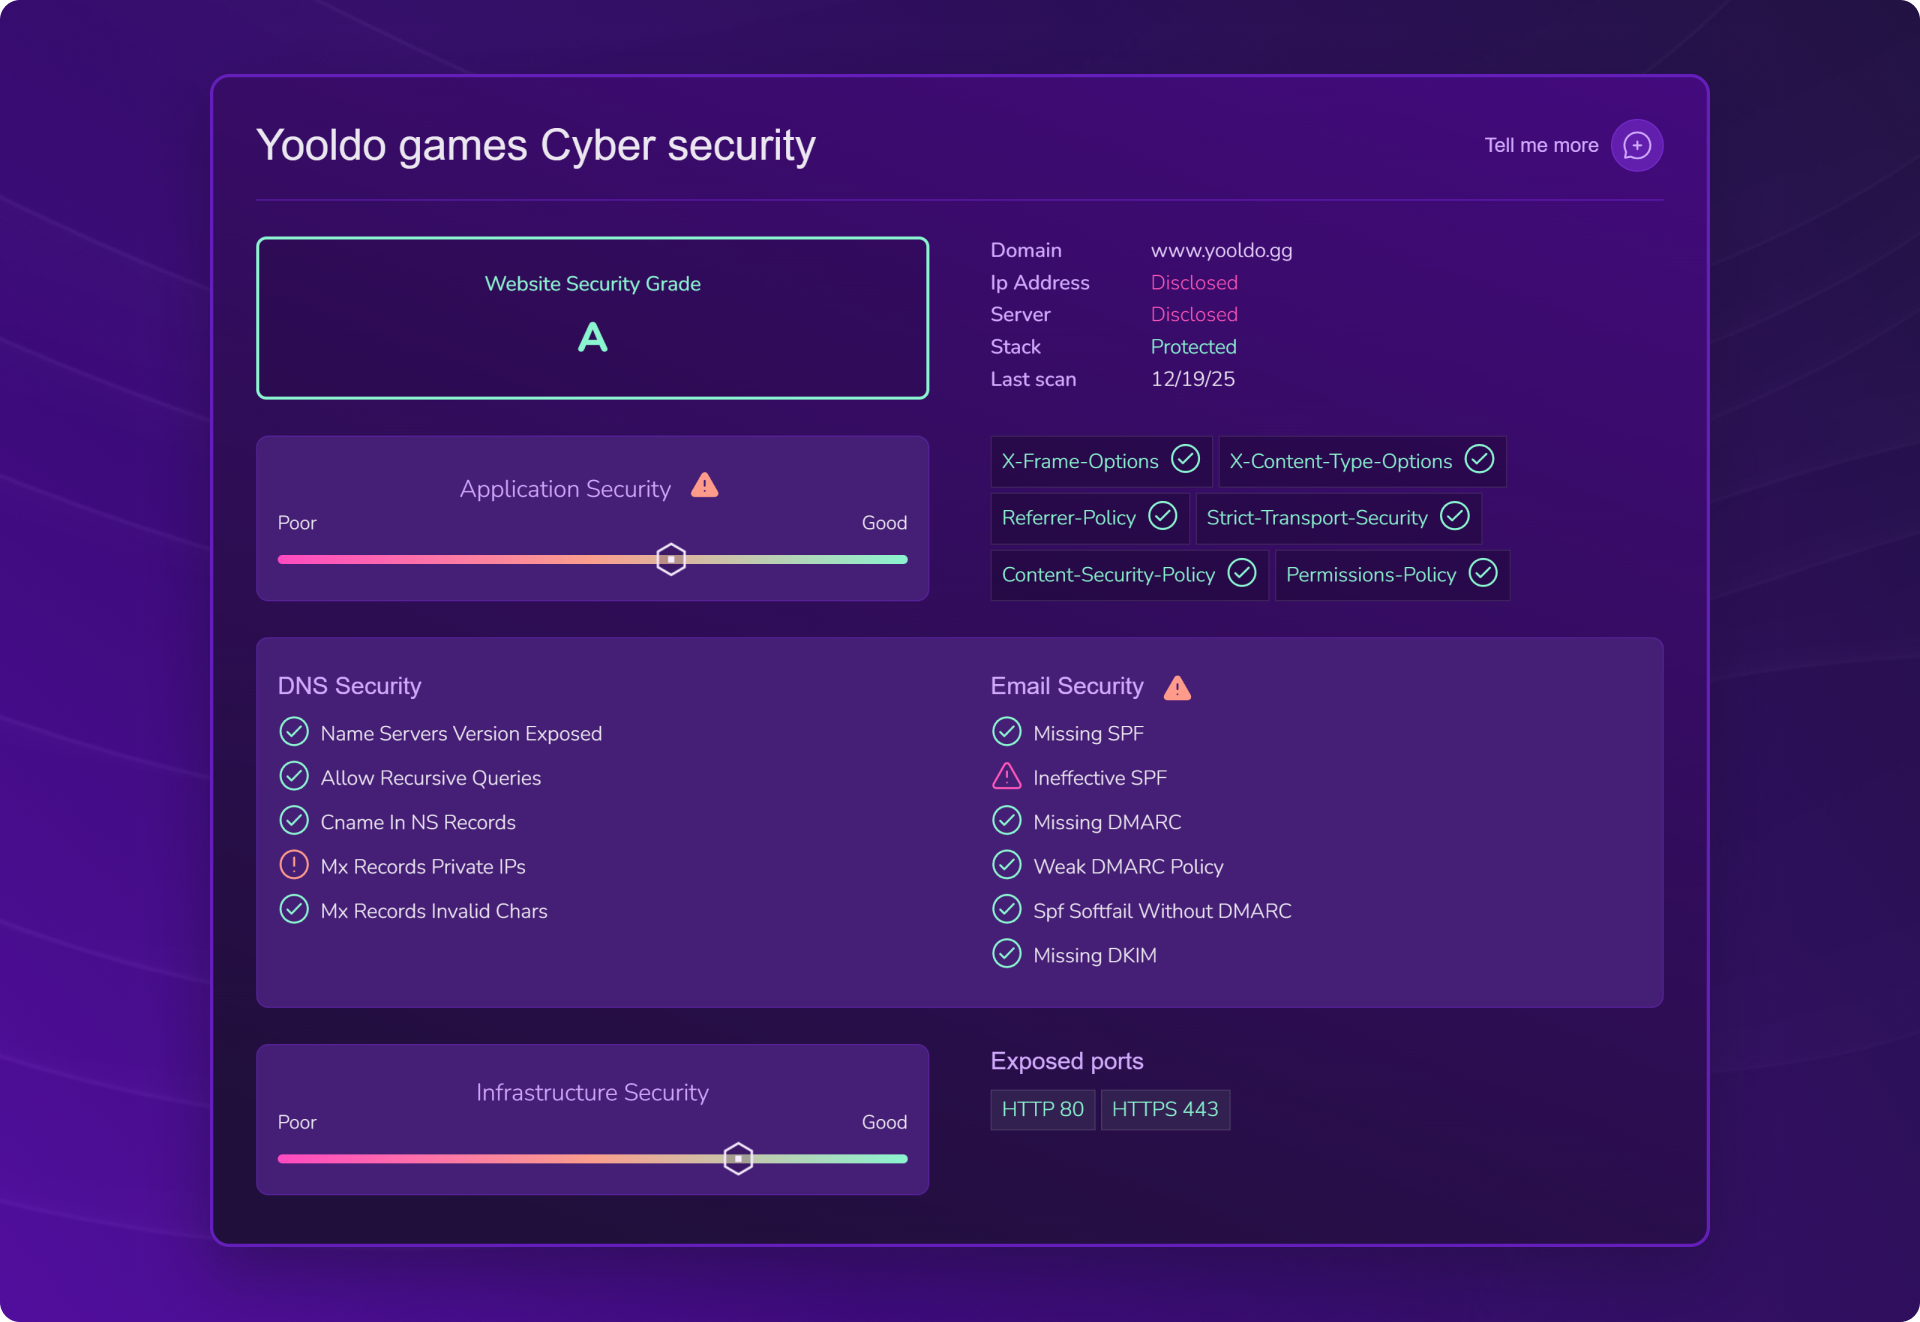Click the Mx Records Private IPs alert icon
Image resolution: width=1920 pixels, height=1322 pixels.
point(293,865)
